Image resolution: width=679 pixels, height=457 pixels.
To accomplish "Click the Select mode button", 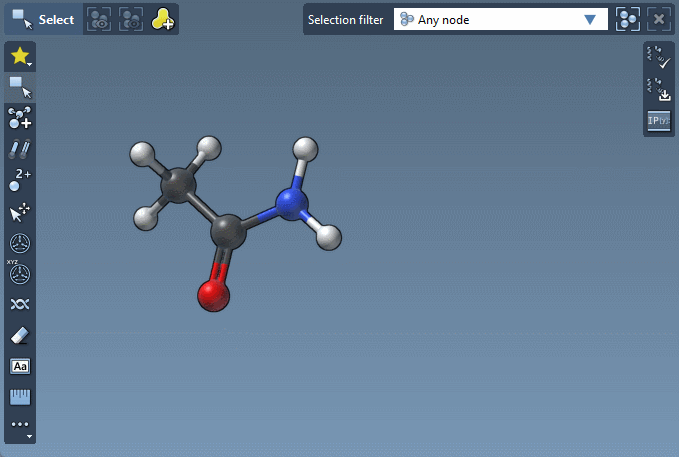I will point(42,19).
